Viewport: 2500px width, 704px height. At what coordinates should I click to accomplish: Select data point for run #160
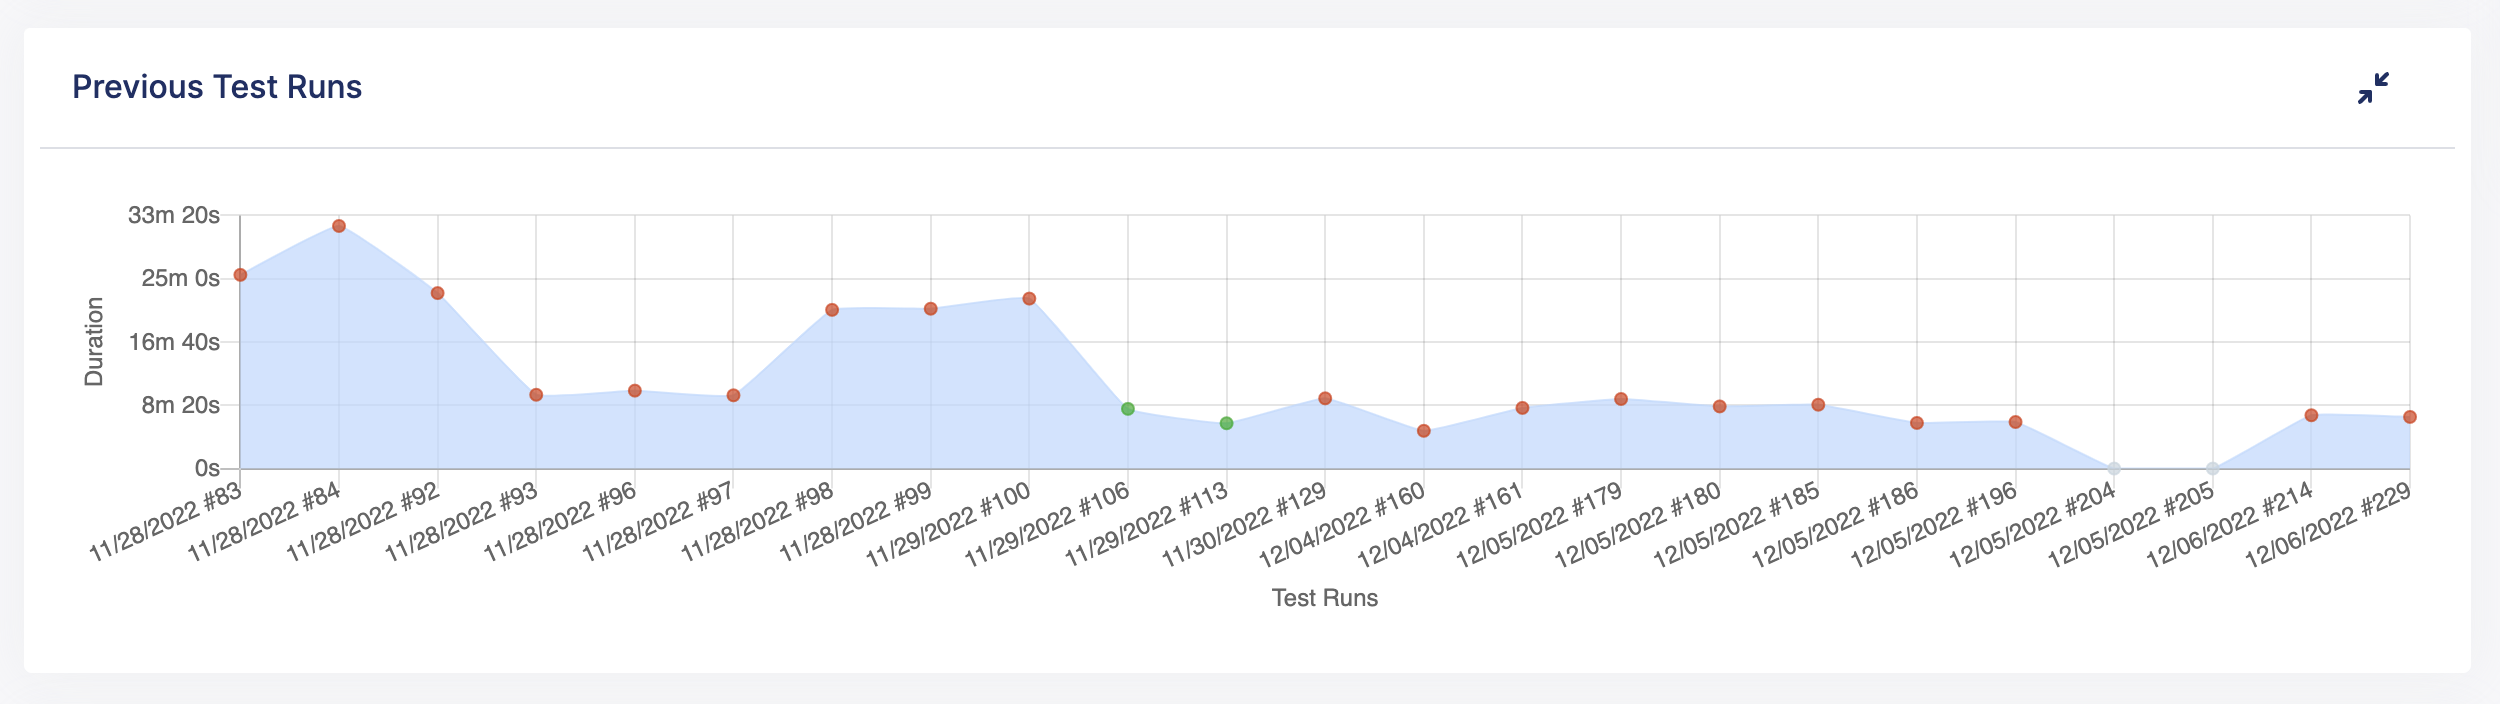(1424, 431)
